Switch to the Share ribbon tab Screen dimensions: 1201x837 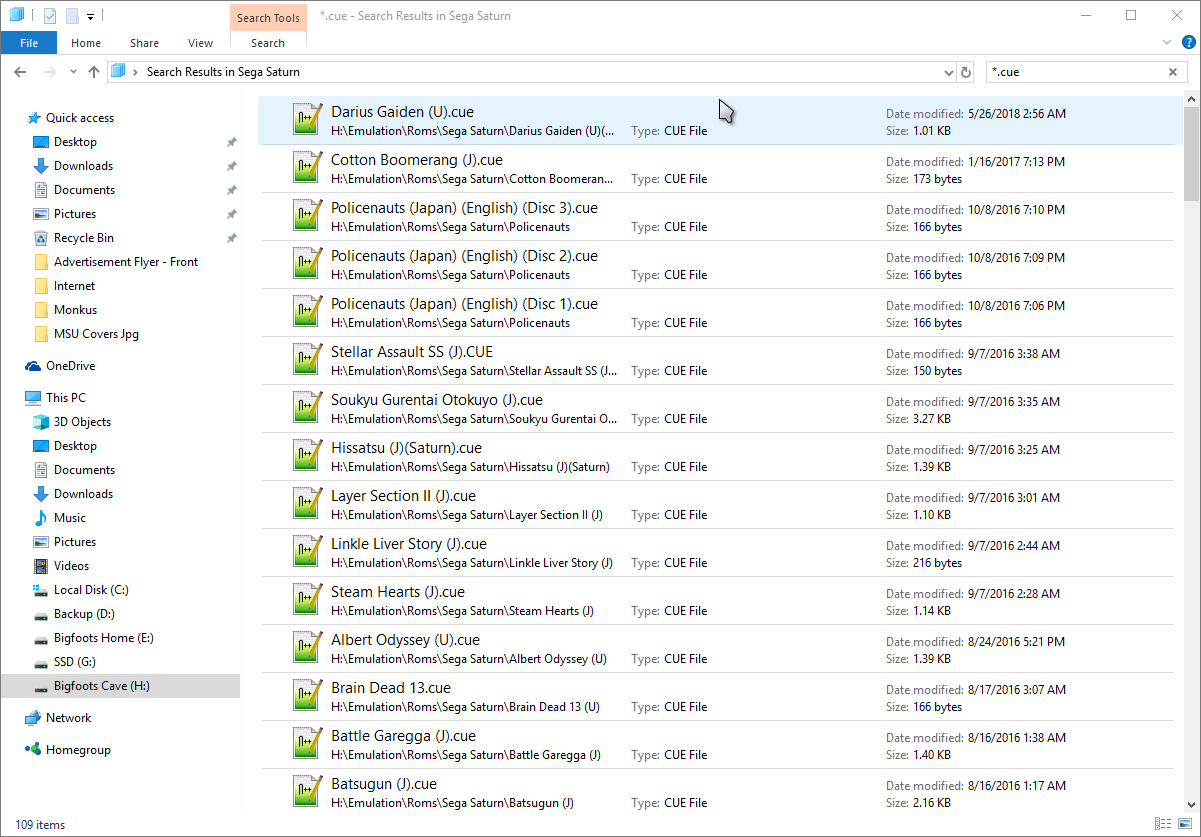(x=144, y=43)
